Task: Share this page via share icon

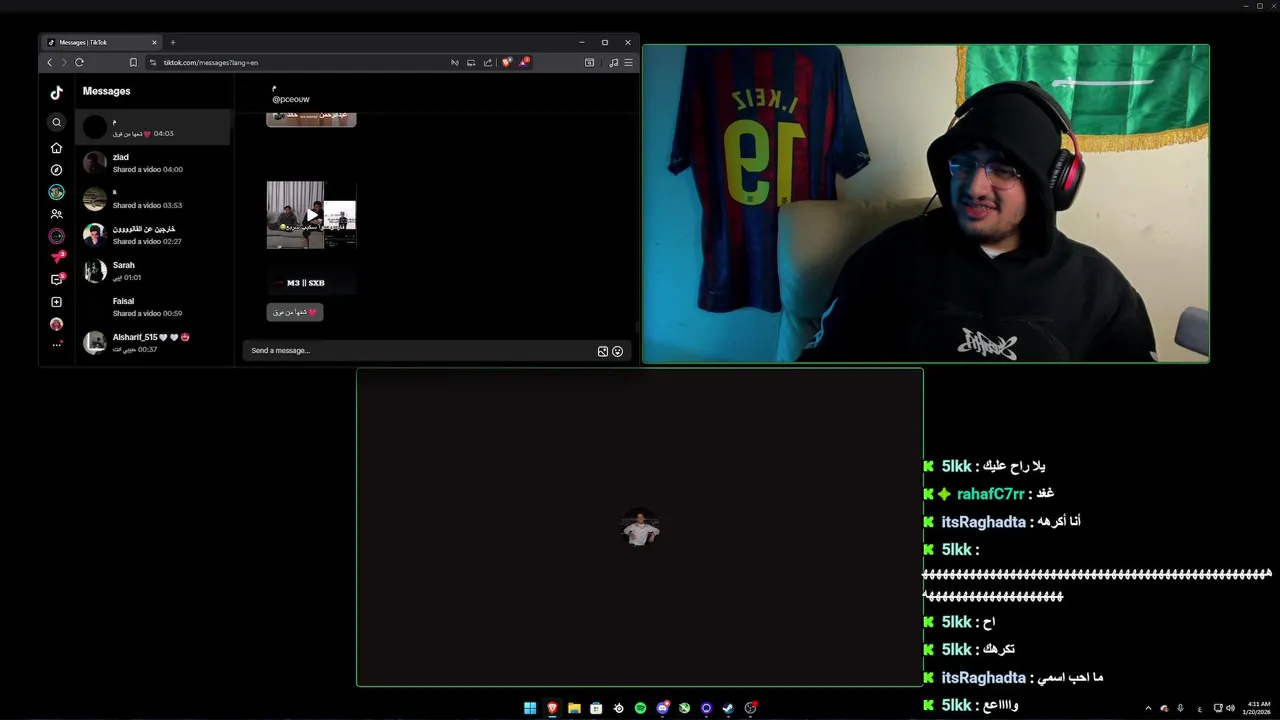Action: pyautogui.click(x=488, y=62)
